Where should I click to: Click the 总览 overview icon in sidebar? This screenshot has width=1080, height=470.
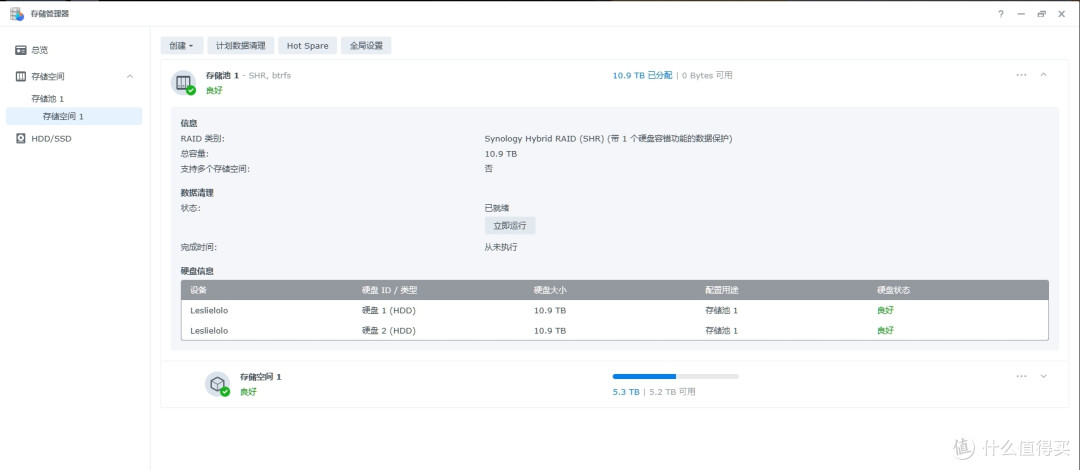pyautogui.click(x=21, y=50)
